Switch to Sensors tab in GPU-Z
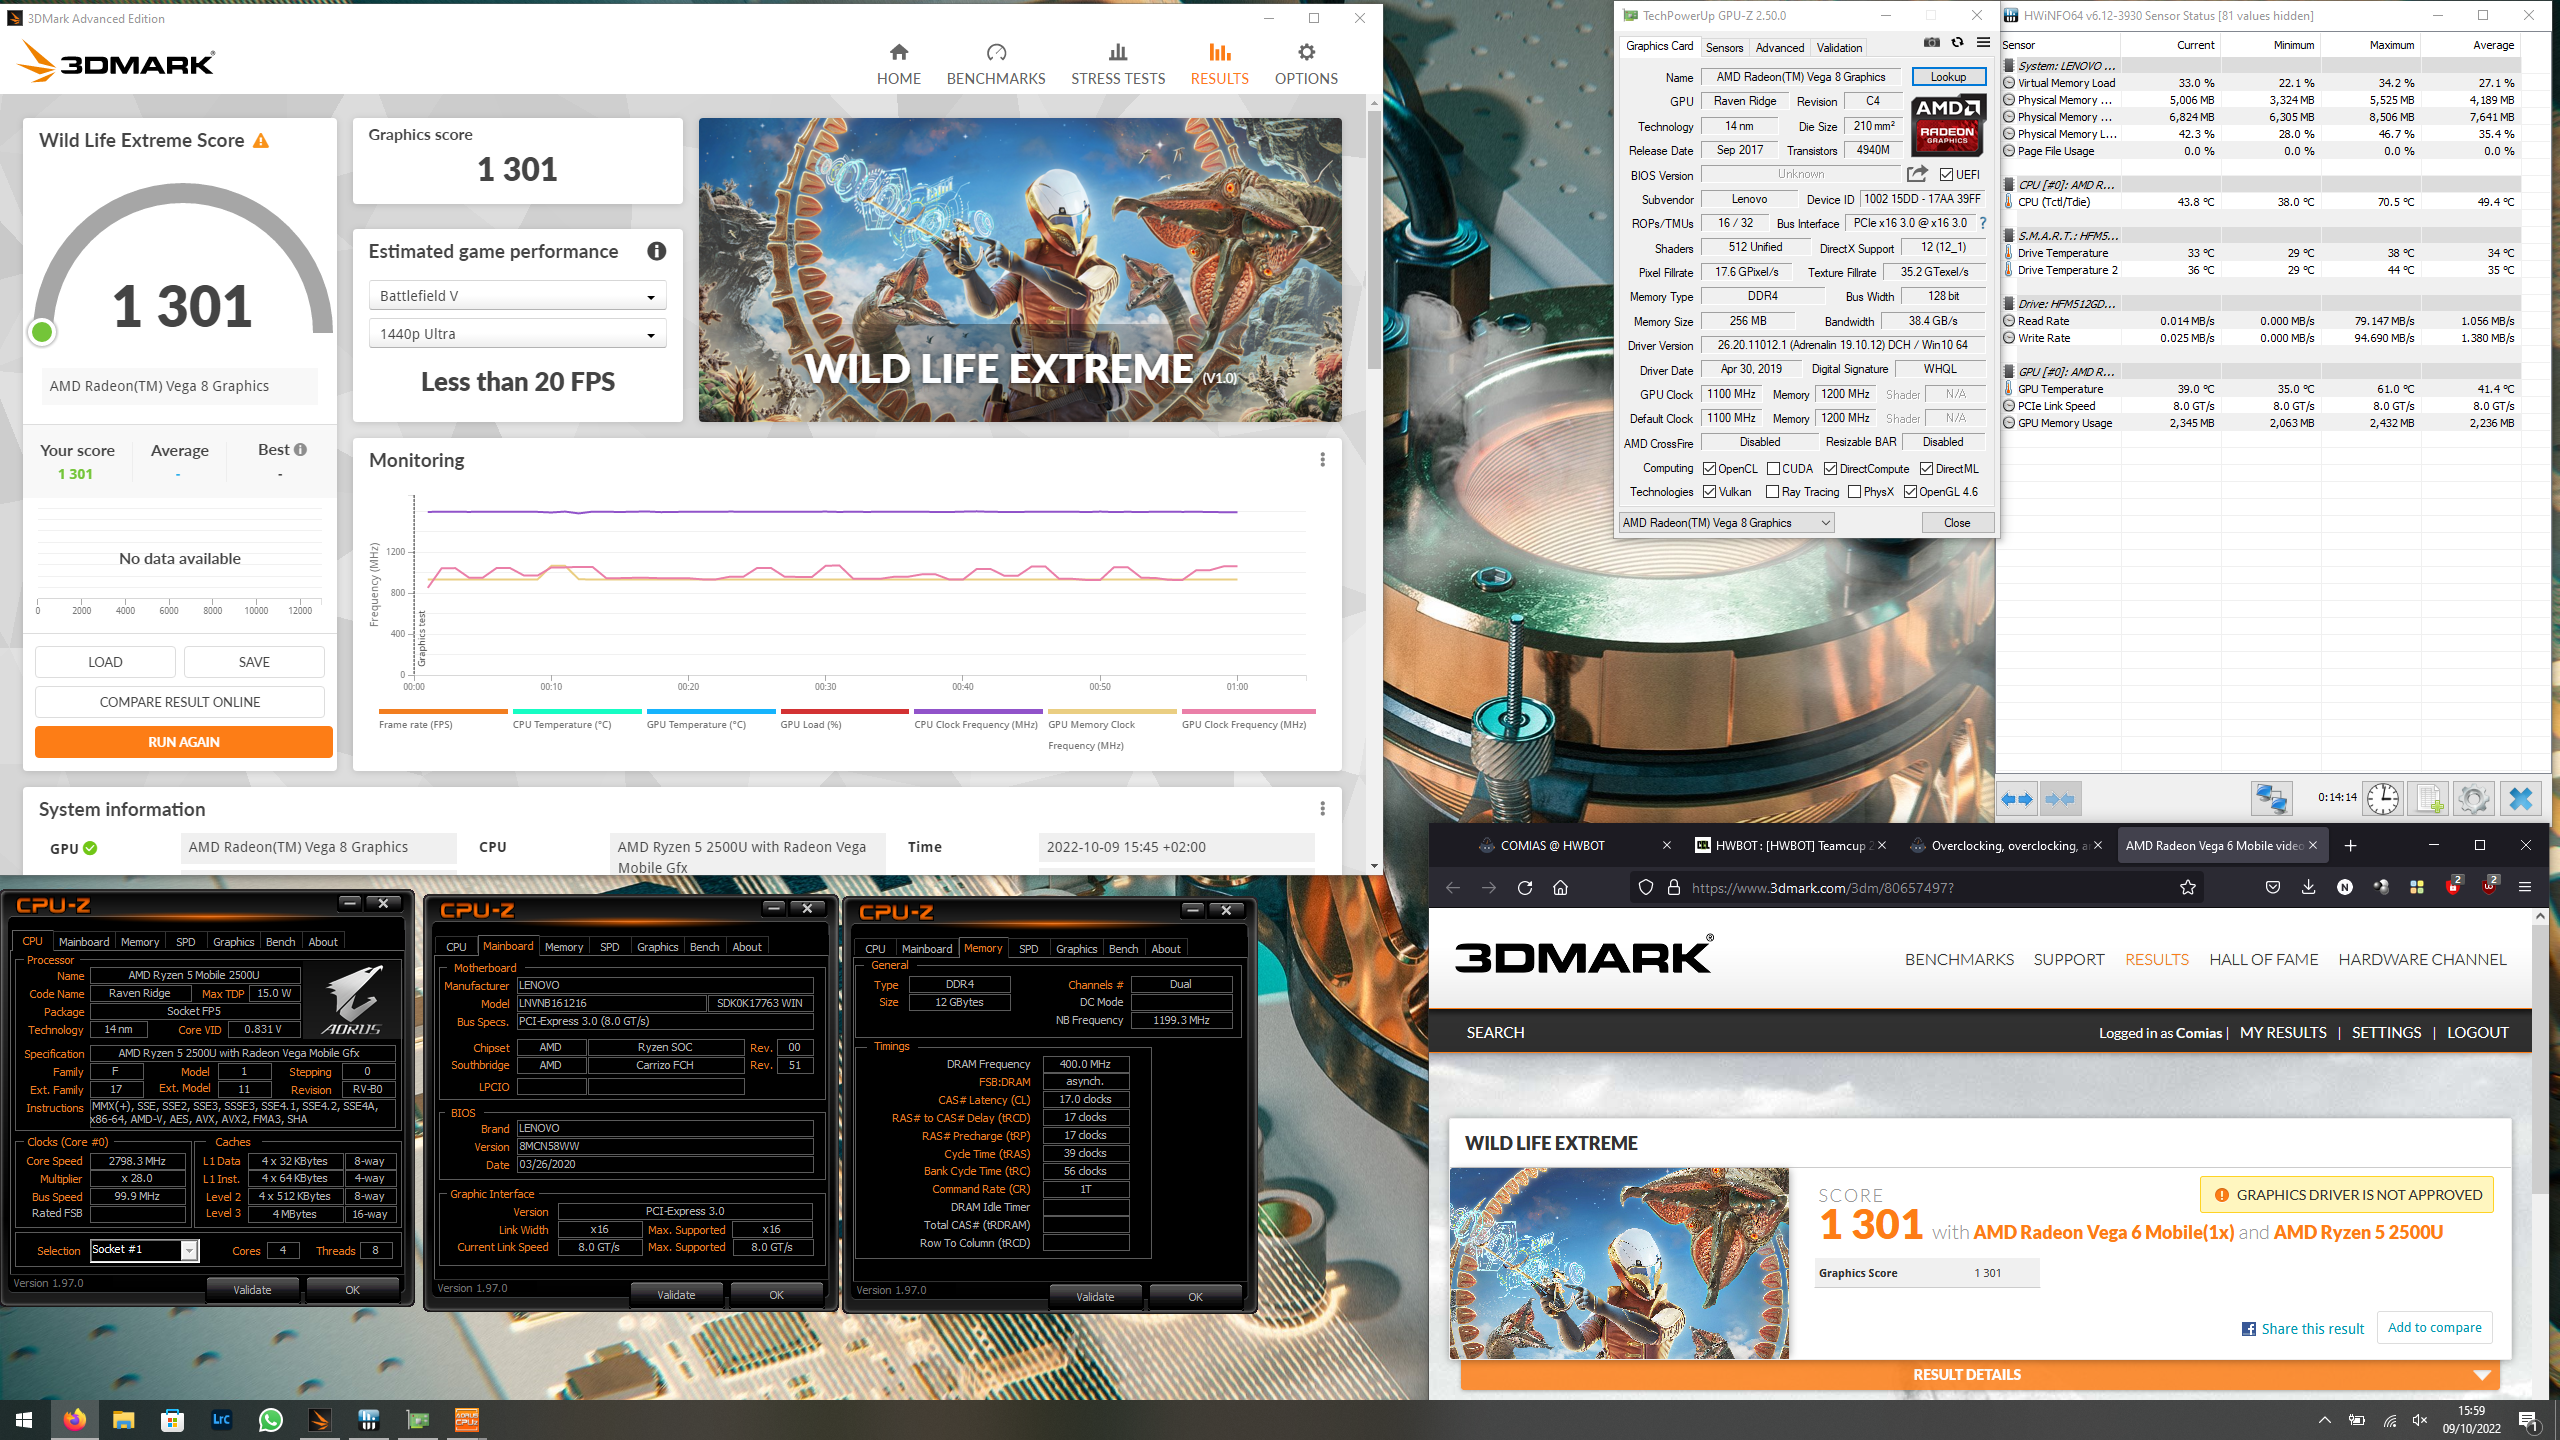 coord(1724,47)
